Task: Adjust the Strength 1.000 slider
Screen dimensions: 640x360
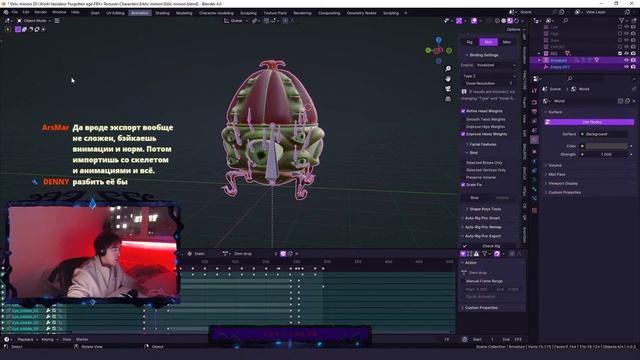Action: (606, 154)
